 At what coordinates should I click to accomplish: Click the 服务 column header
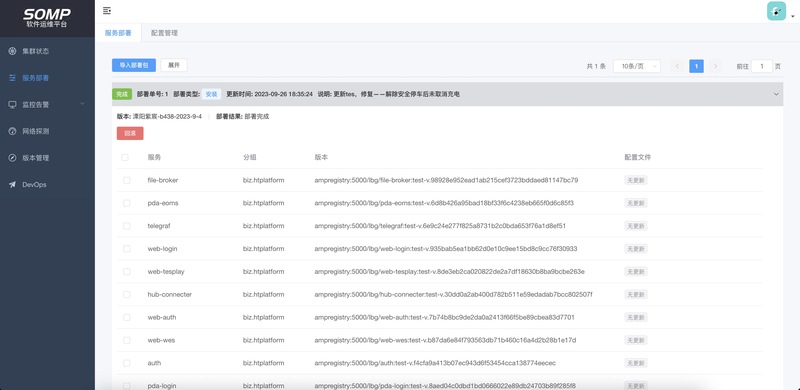tap(154, 157)
